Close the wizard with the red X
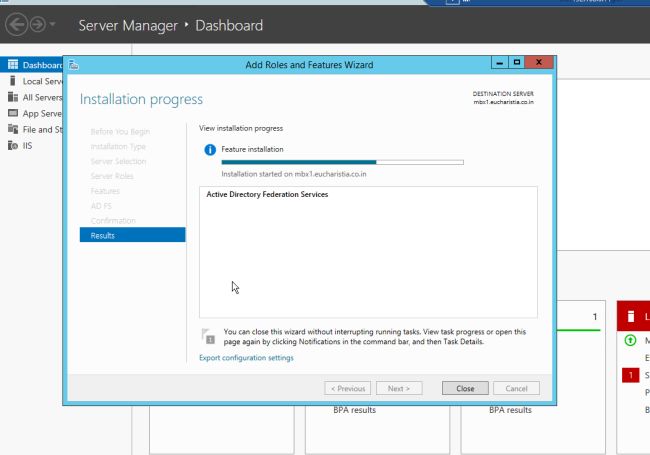Image resolution: width=650 pixels, height=455 pixels. point(539,63)
